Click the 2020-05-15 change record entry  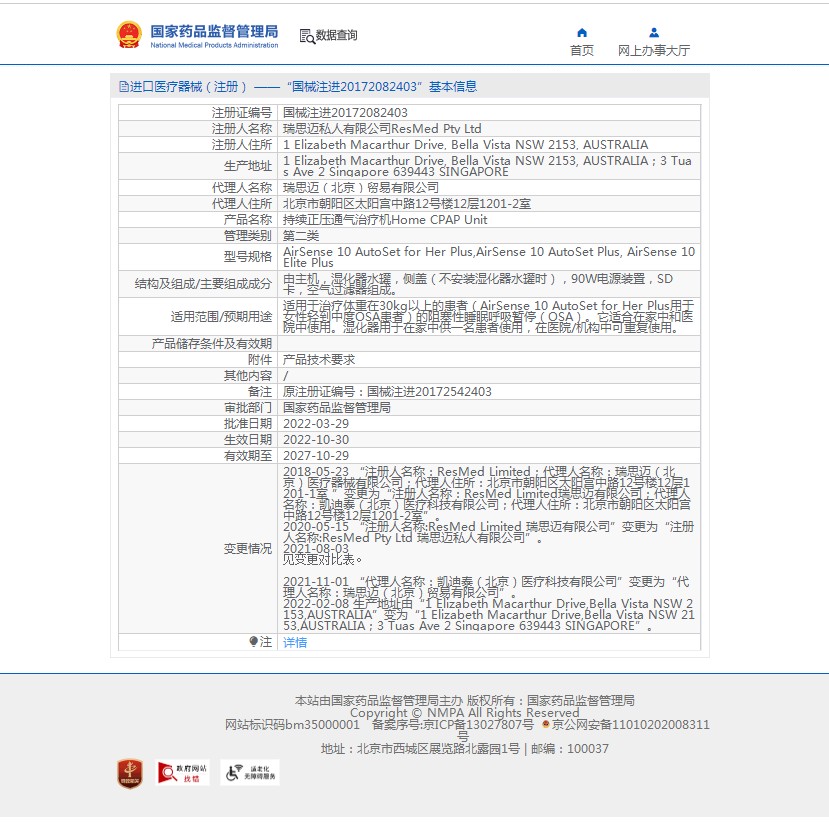point(489,532)
